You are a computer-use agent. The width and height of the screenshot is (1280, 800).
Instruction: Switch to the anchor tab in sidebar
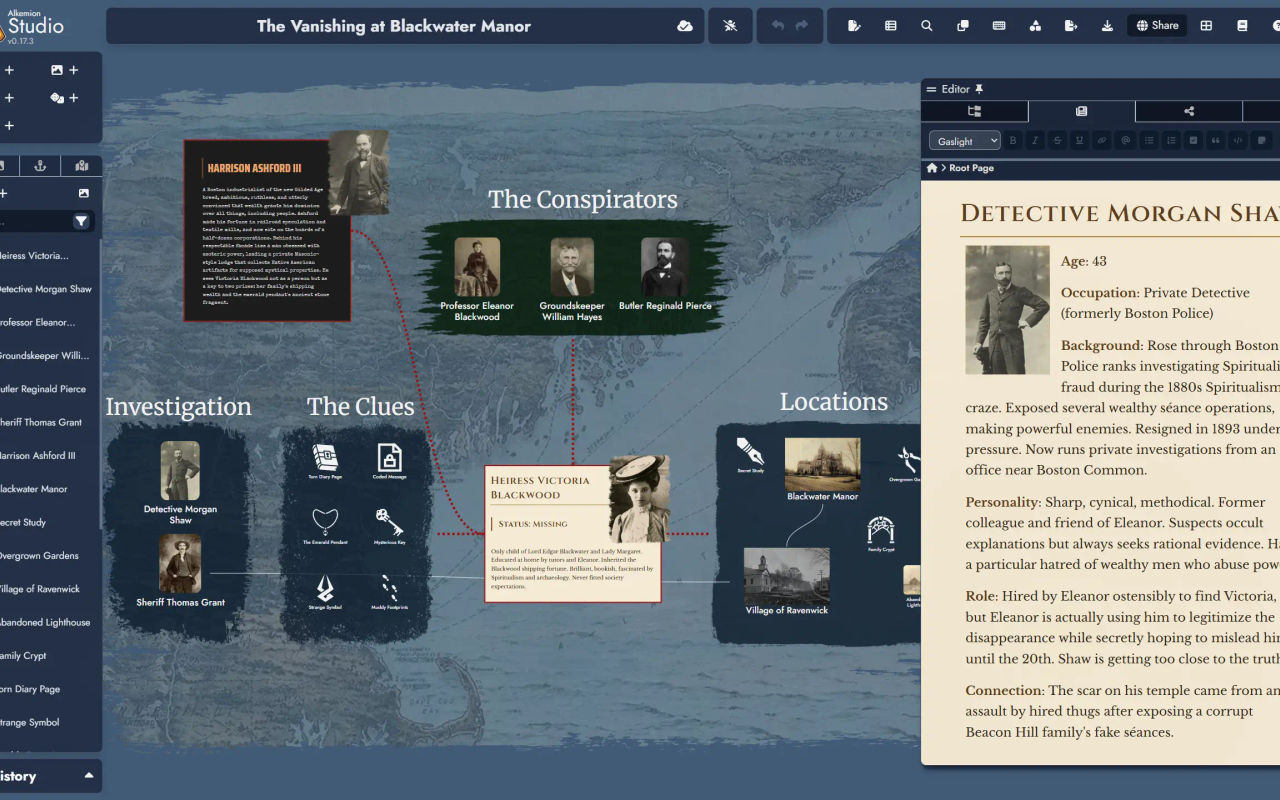coord(41,165)
